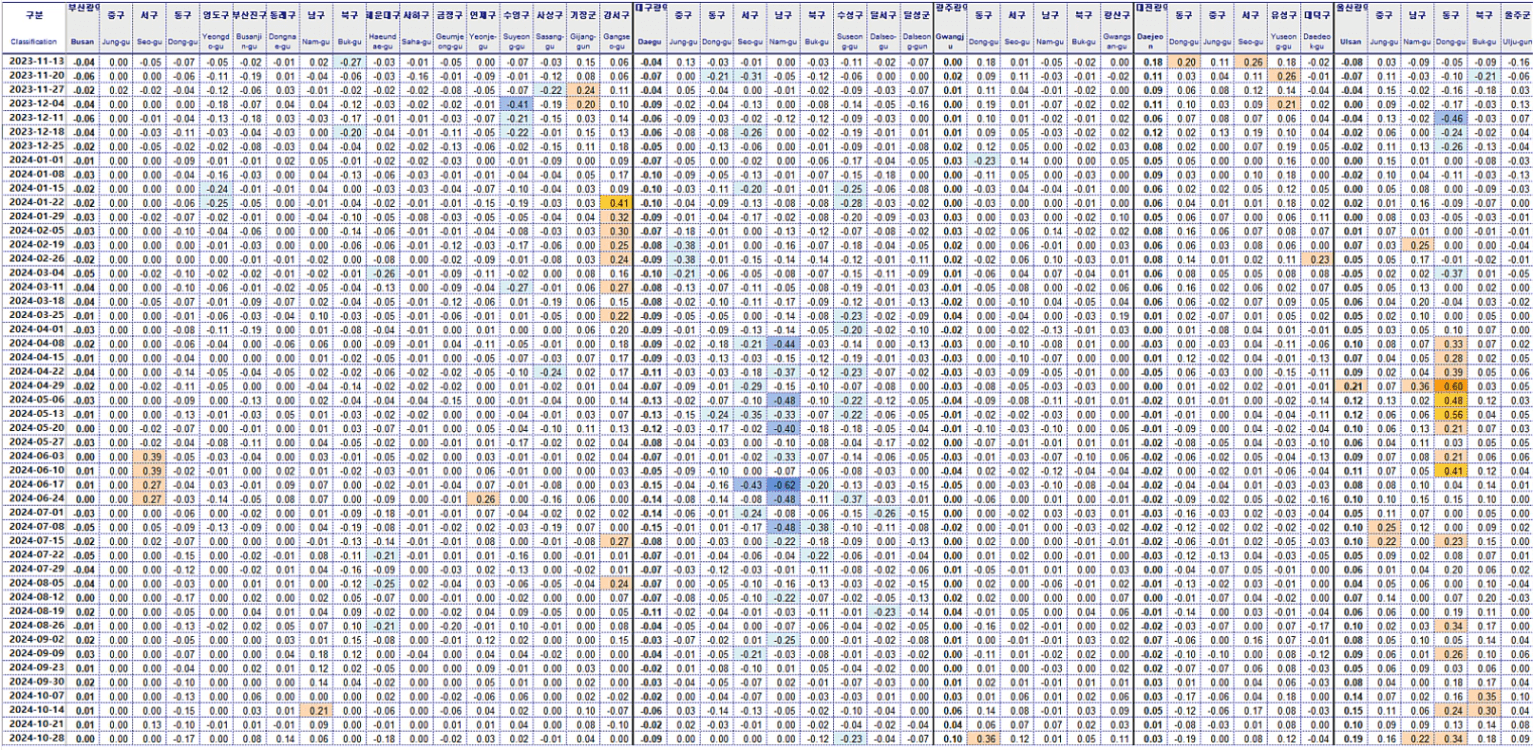1533x750 pixels.
Task: Click Busan Nam-gu value 0.21 for 2024-10-14
Action: pyautogui.click(x=315, y=708)
